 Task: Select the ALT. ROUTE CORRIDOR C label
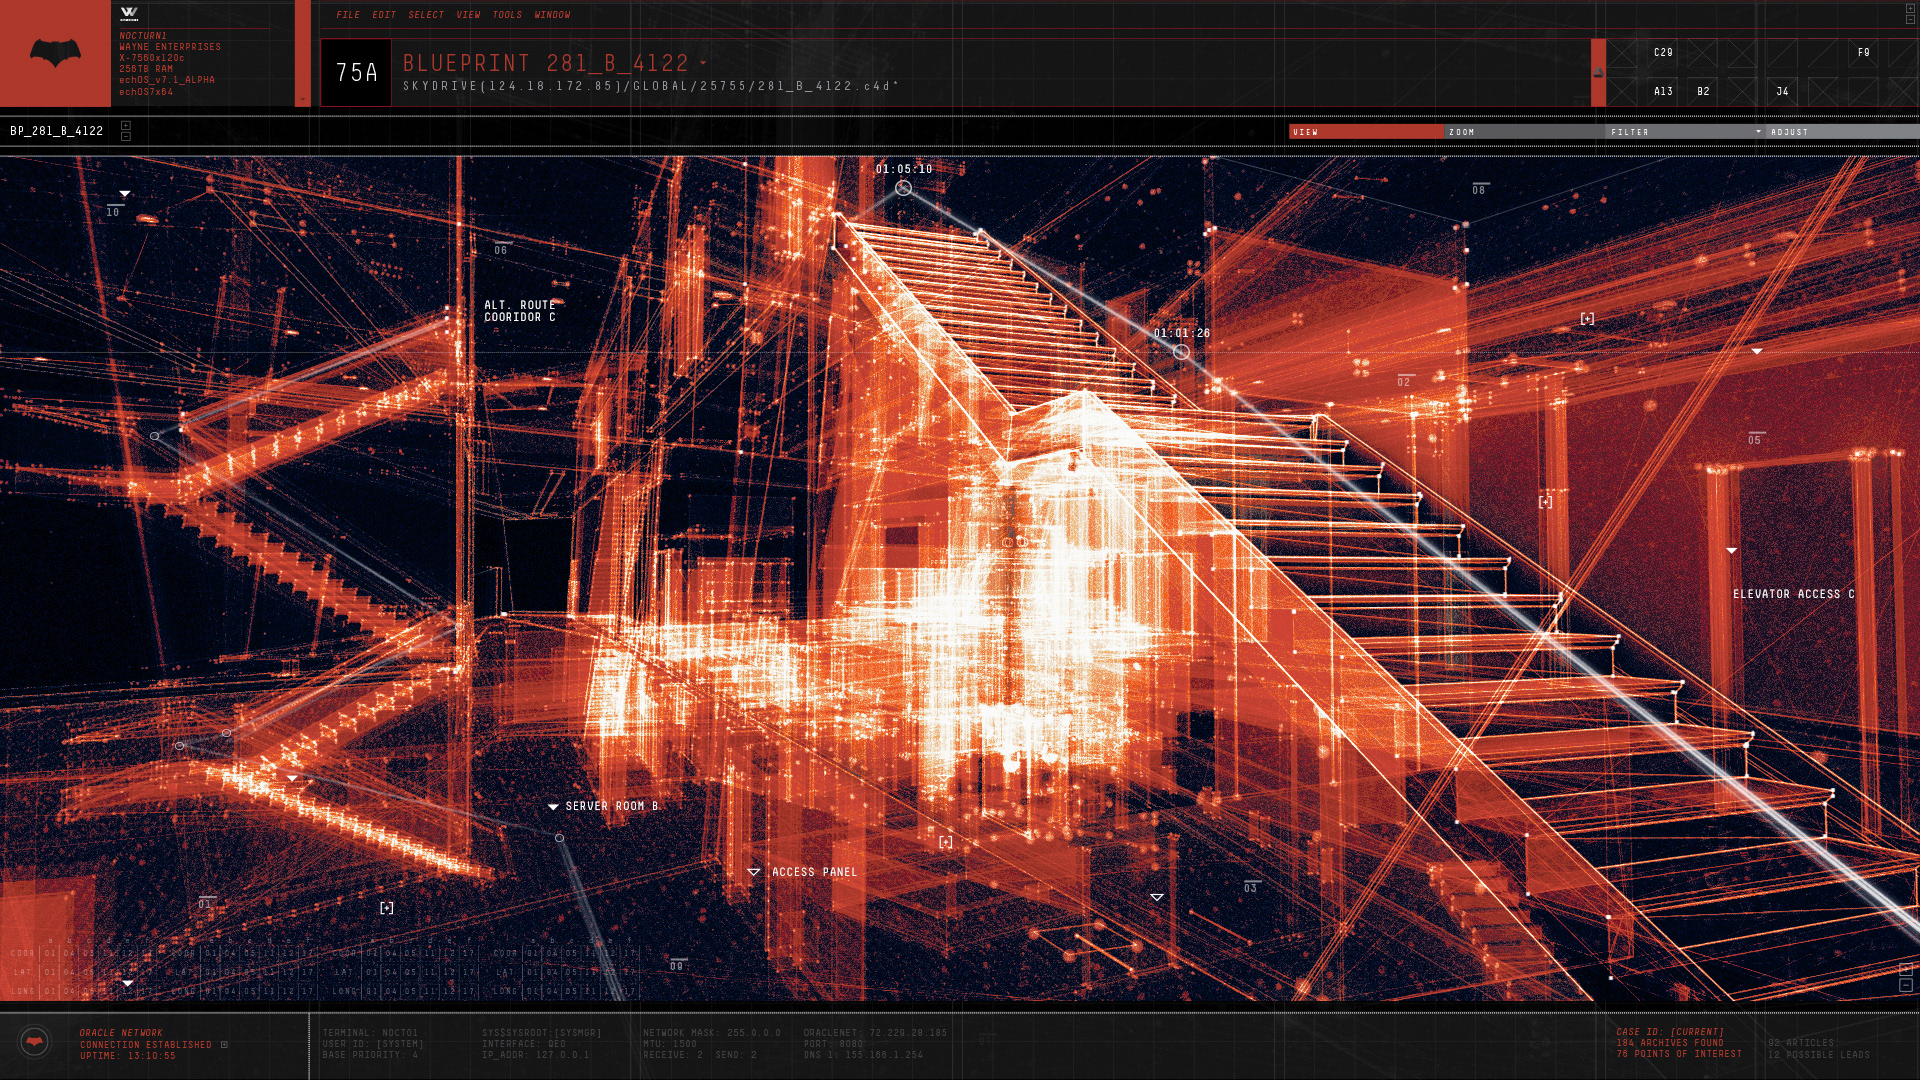520,311
